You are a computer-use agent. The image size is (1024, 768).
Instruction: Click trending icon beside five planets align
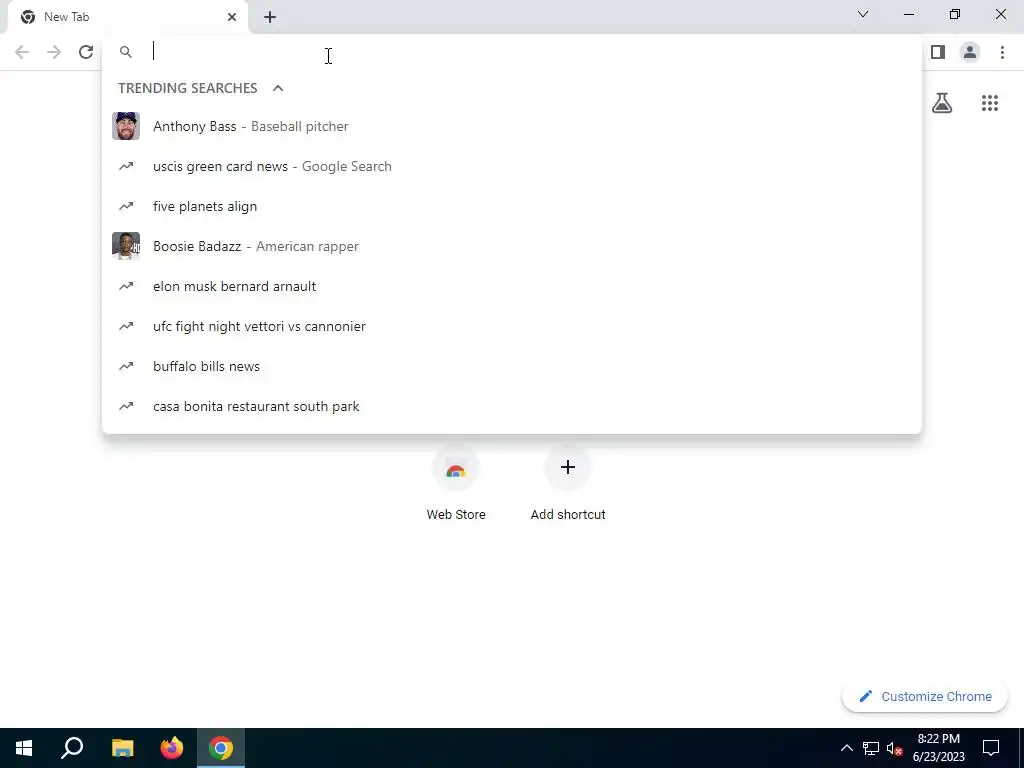point(126,206)
